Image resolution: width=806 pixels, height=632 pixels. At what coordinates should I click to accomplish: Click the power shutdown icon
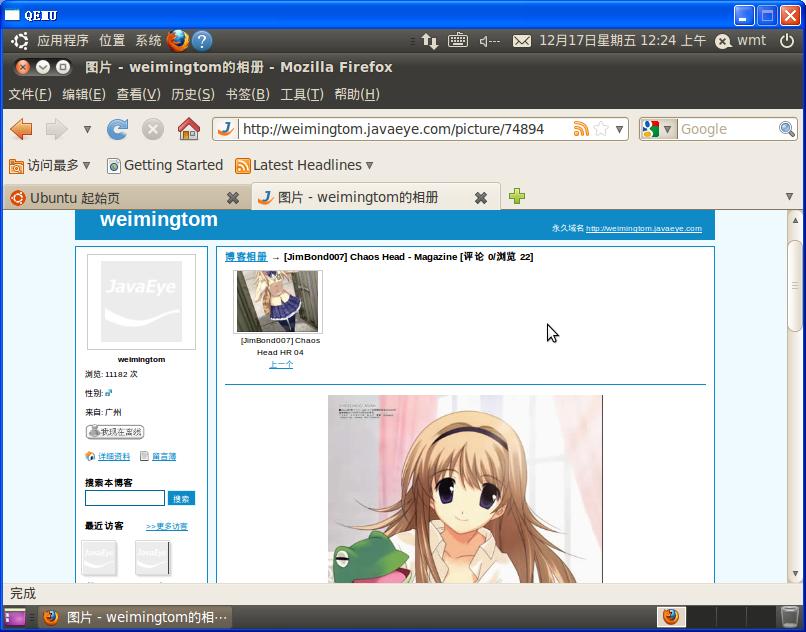click(787, 41)
